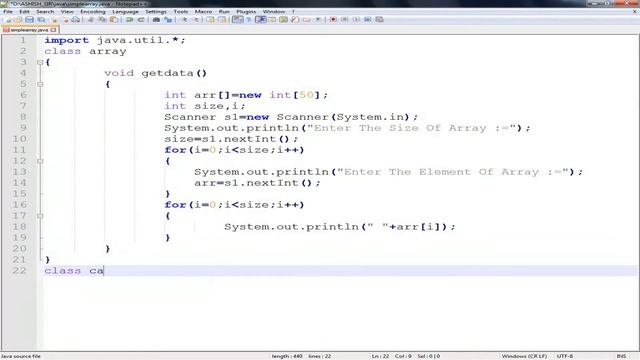The image size is (640, 360).
Task: Open the Macro menu
Action: [x=203, y=11]
